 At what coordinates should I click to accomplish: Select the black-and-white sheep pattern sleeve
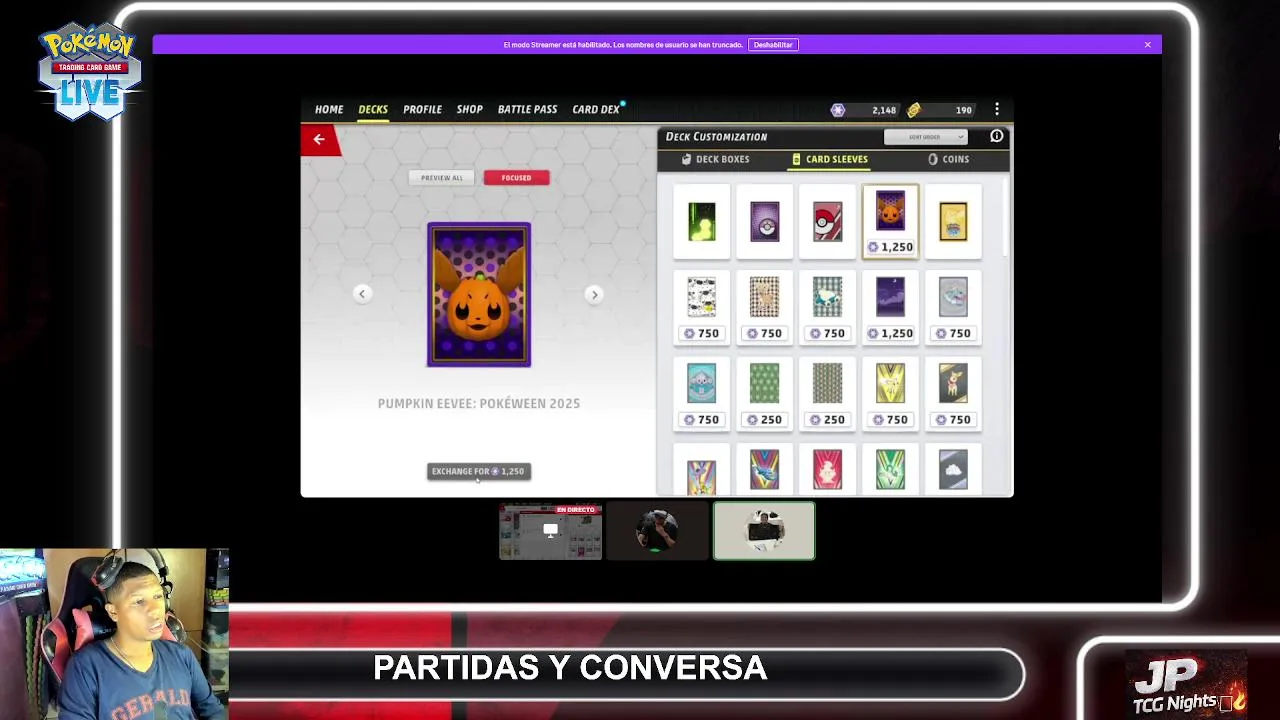[x=702, y=308]
